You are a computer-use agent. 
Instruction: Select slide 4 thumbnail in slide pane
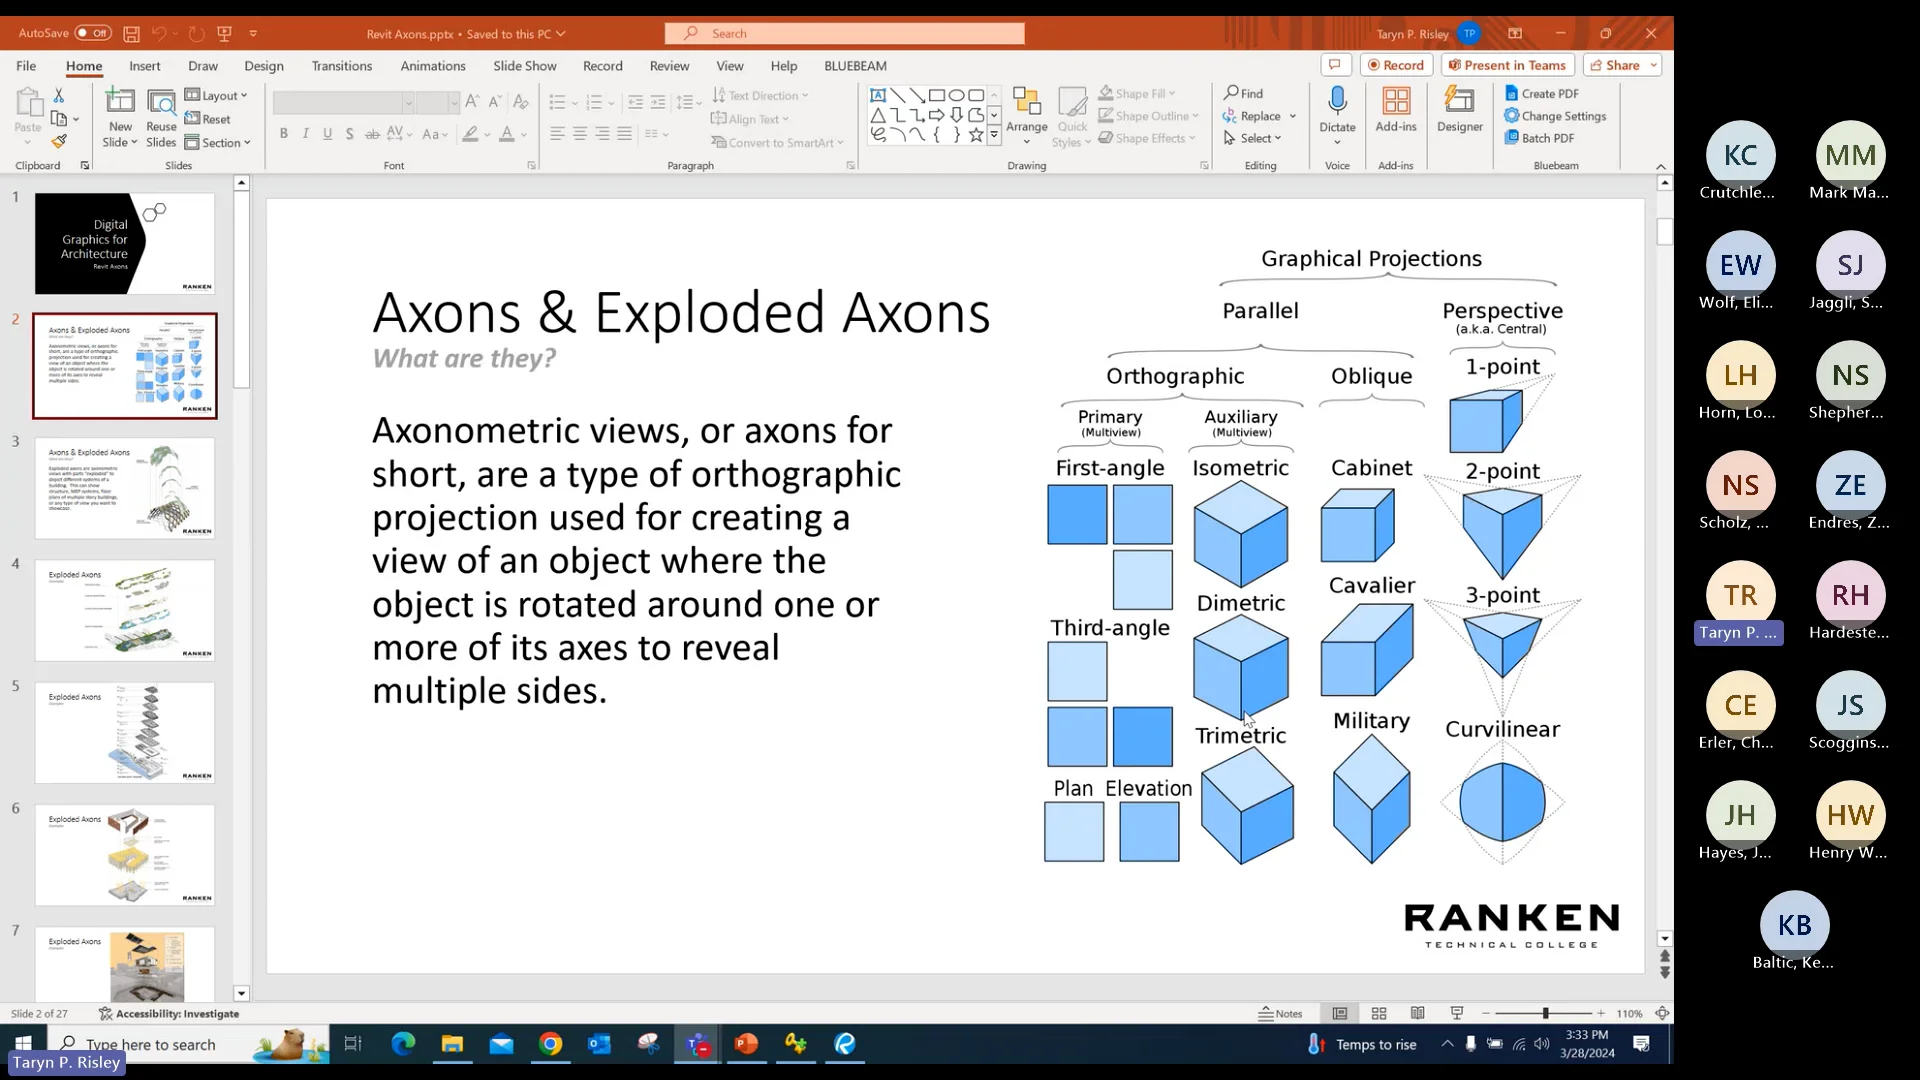[125, 610]
